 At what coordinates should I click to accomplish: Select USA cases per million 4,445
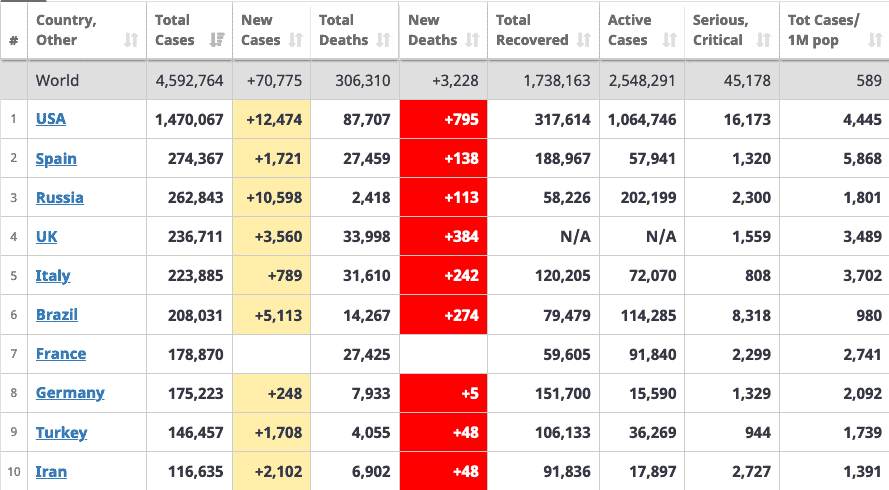[x=862, y=120]
